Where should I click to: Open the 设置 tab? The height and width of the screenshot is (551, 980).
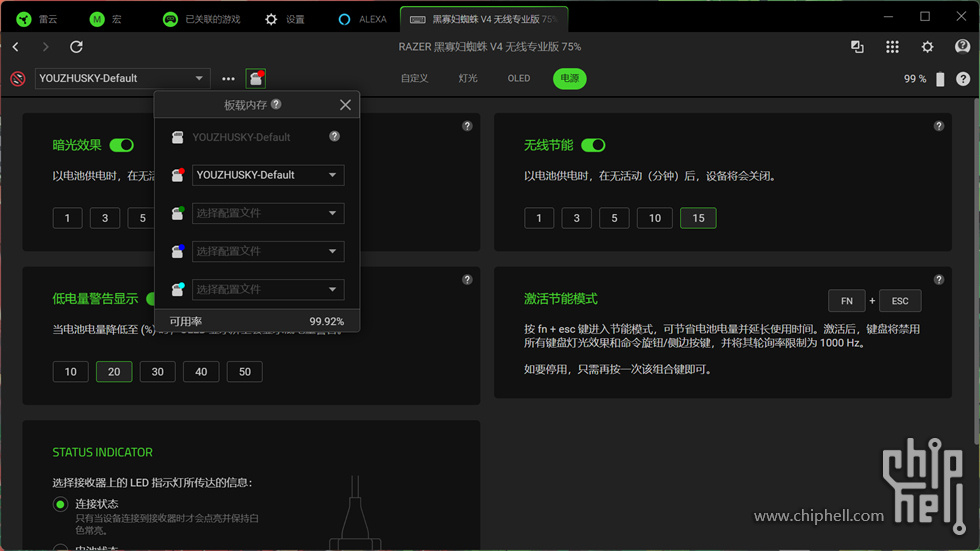pyautogui.click(x=284, y=19)
